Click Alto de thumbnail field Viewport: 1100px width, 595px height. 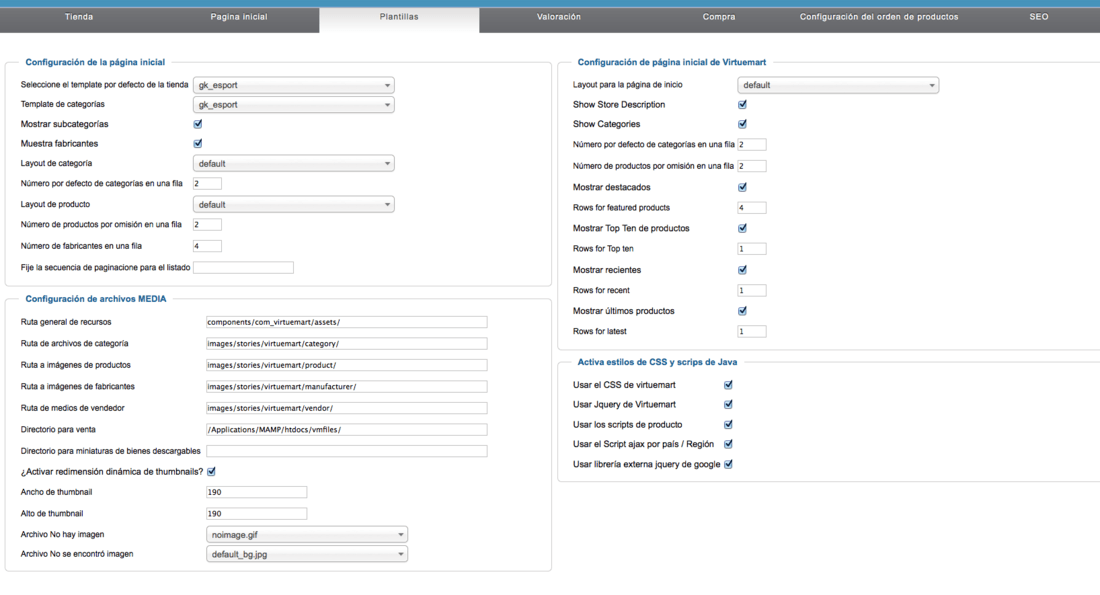(x=256, y=514)
